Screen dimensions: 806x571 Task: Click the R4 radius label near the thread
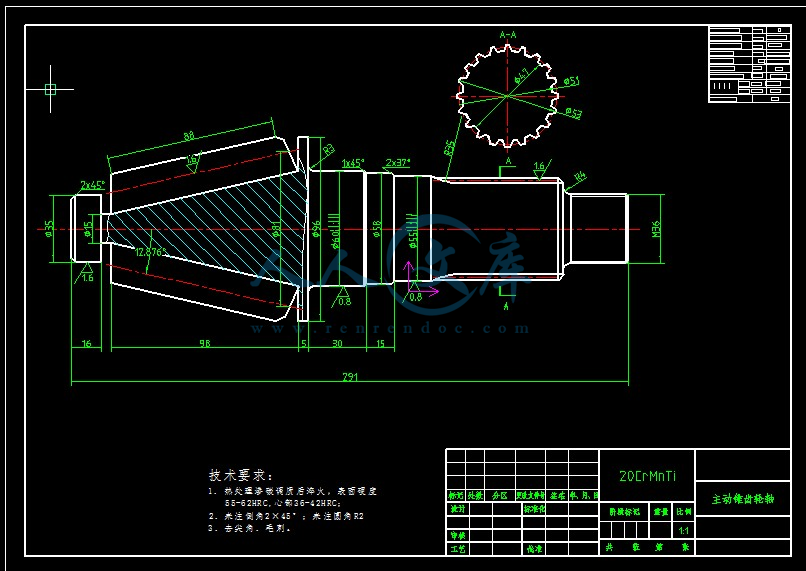[579, 177]
